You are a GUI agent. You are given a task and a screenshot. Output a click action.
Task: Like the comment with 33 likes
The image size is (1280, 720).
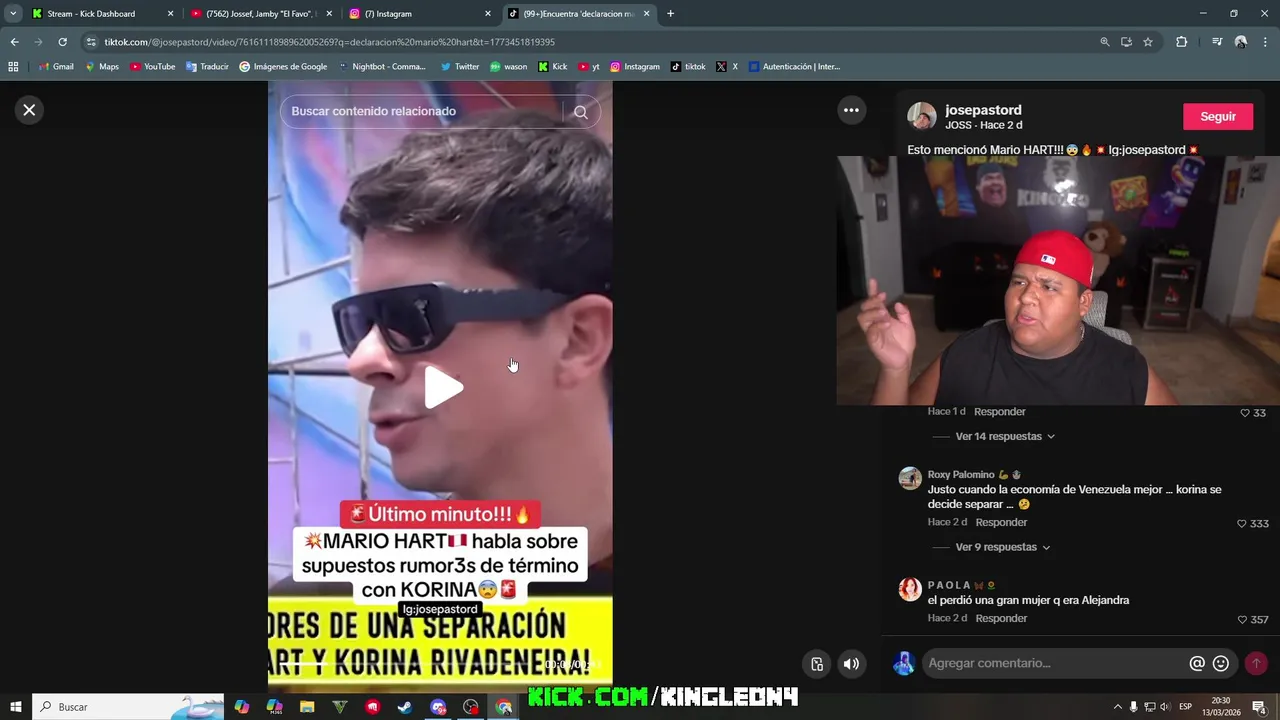(x=1245, y=412)
